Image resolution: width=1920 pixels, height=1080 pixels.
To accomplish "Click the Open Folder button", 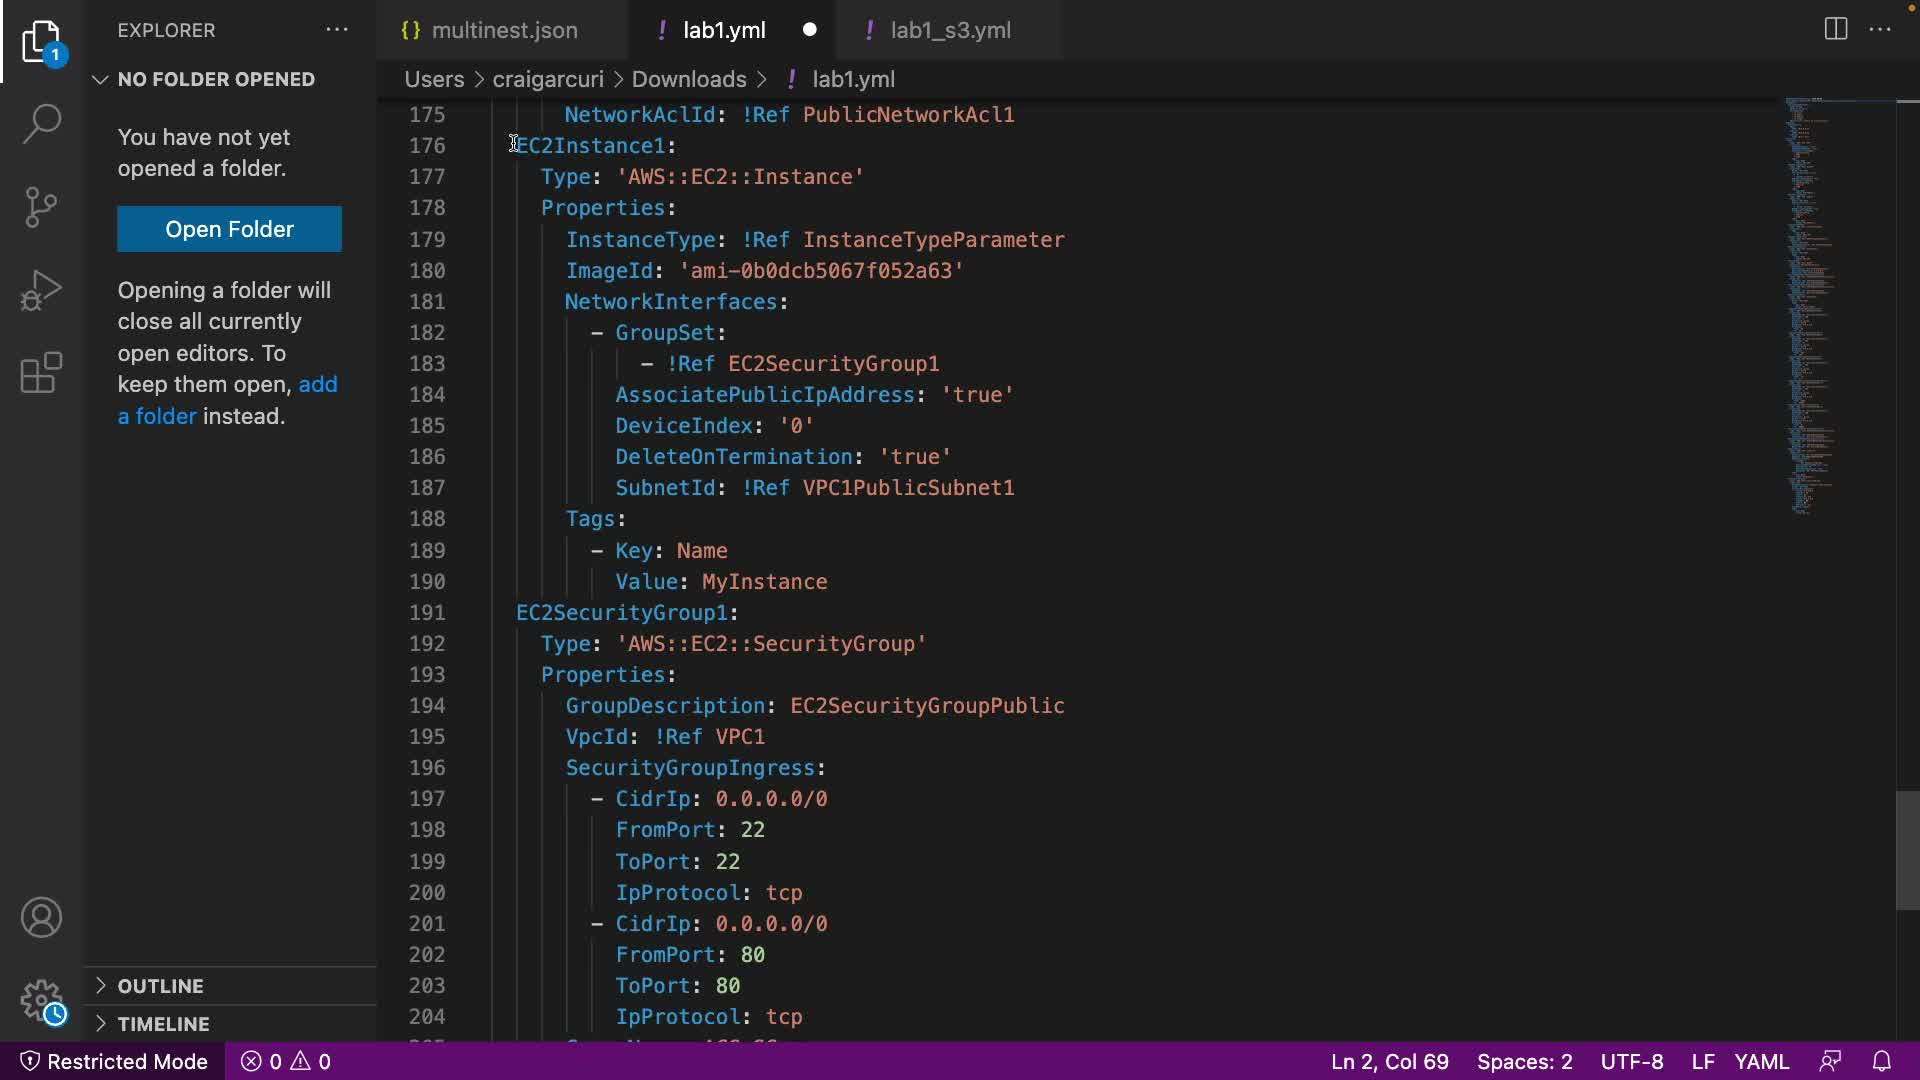I will coord(229,229).
